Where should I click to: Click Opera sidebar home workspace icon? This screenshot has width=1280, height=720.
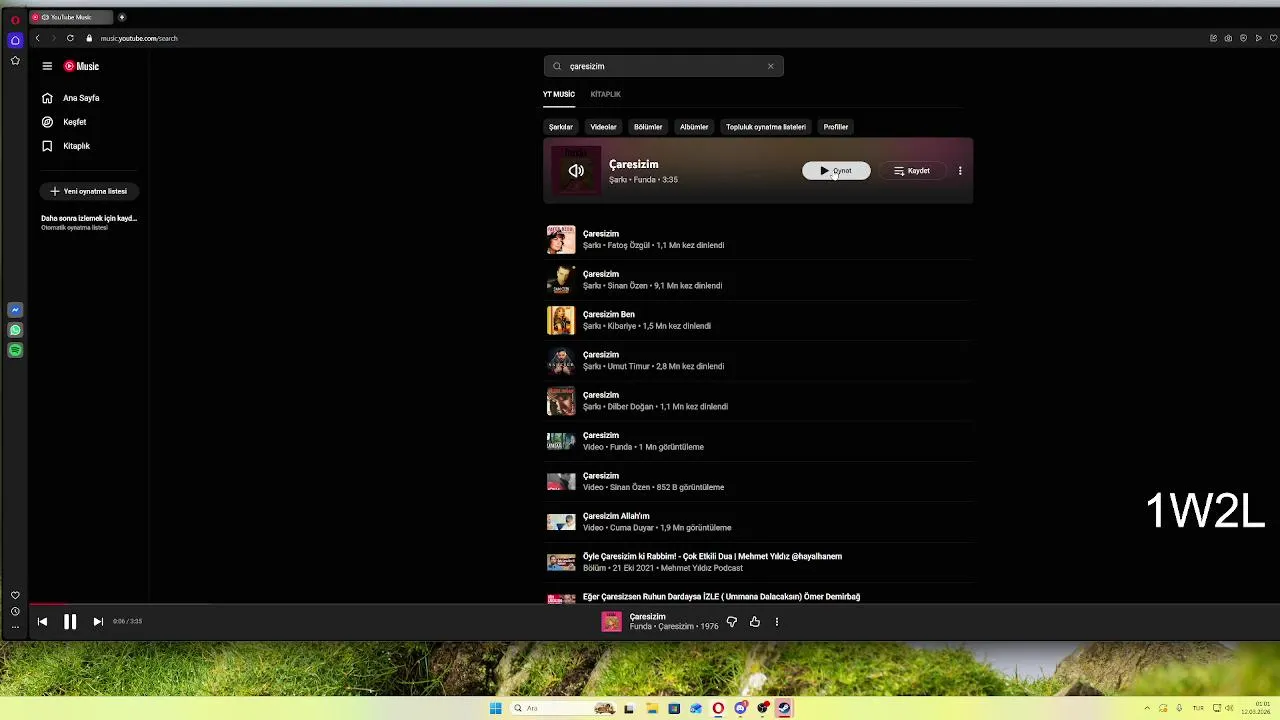point(15,41)
